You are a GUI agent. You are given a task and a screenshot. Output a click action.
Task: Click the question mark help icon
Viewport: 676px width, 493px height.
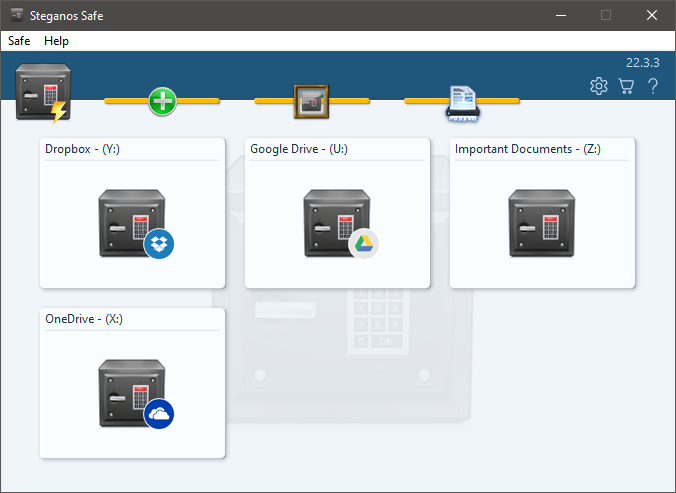653,86
